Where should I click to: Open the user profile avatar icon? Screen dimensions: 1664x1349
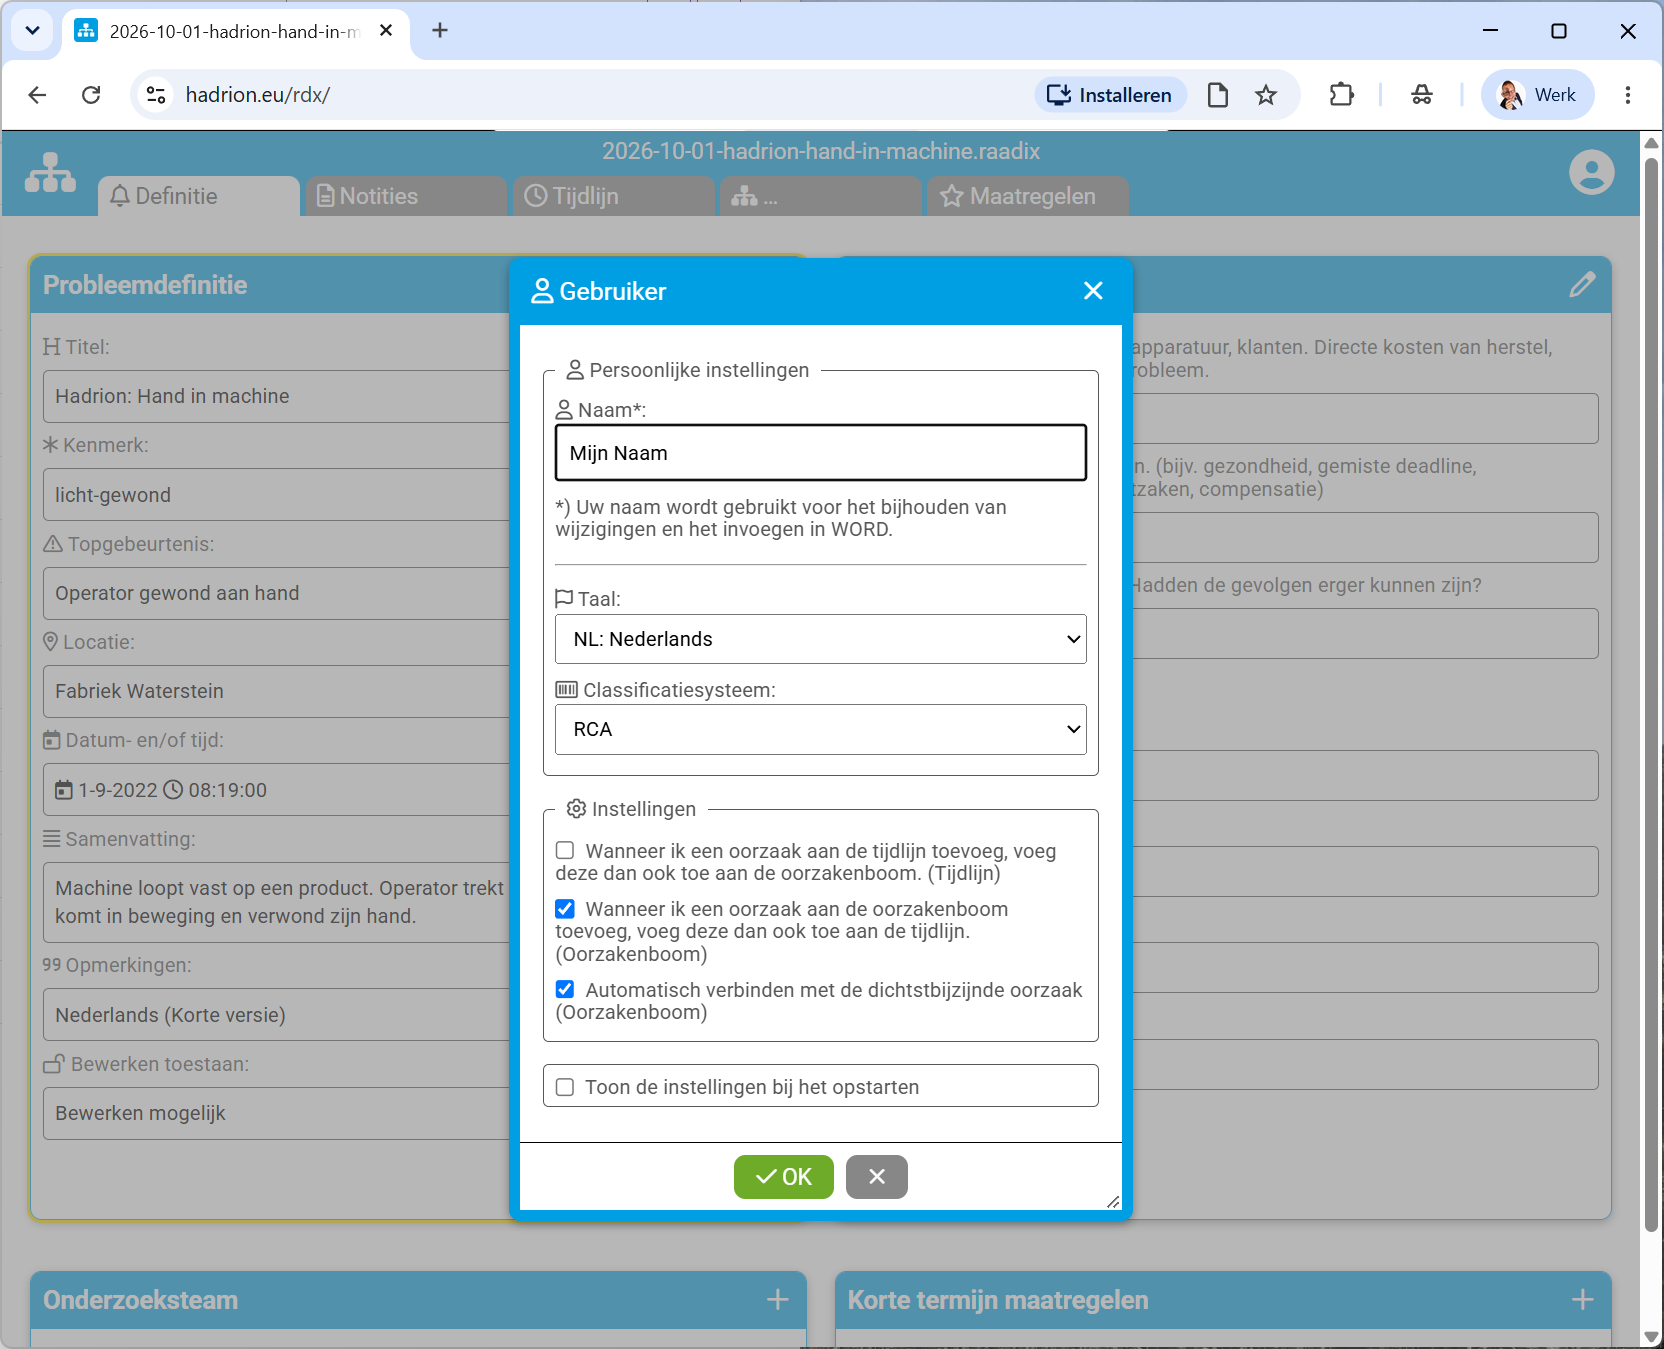tap(1591, 172)
